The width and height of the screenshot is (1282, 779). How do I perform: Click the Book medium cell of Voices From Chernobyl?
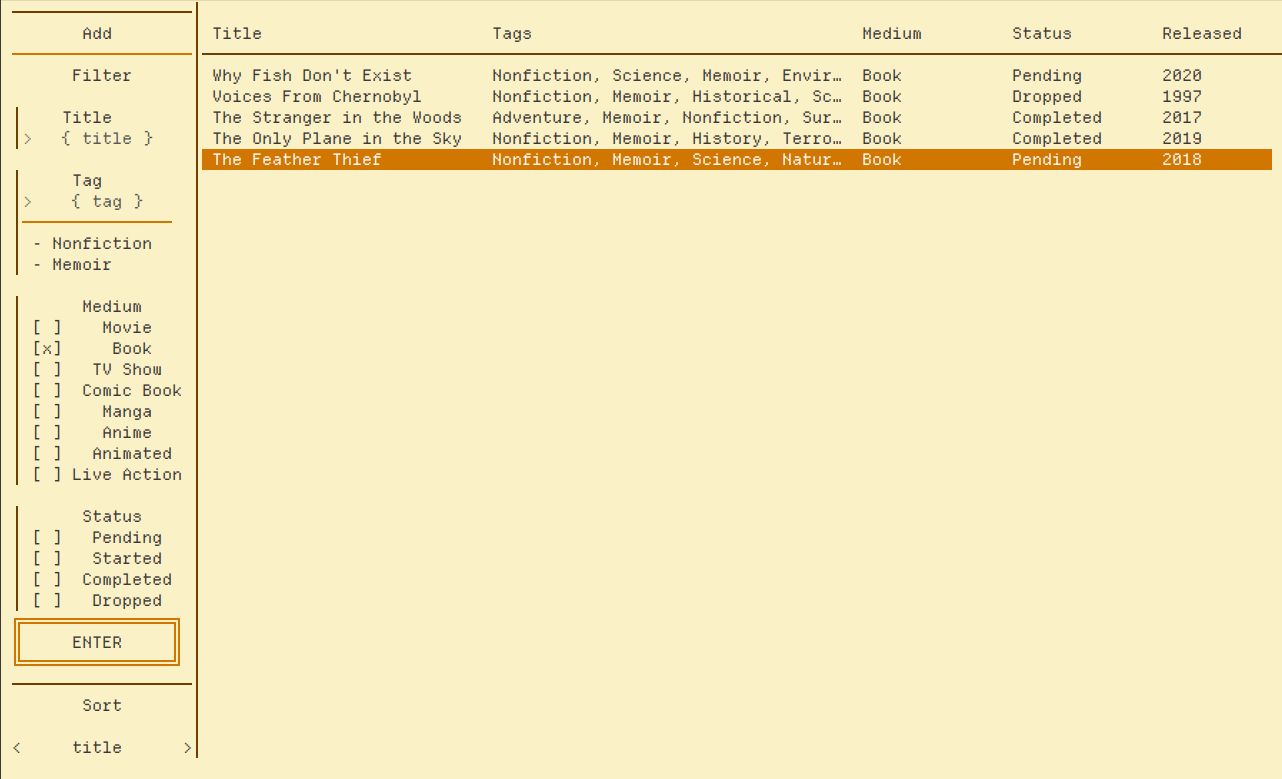pos(882,96)
